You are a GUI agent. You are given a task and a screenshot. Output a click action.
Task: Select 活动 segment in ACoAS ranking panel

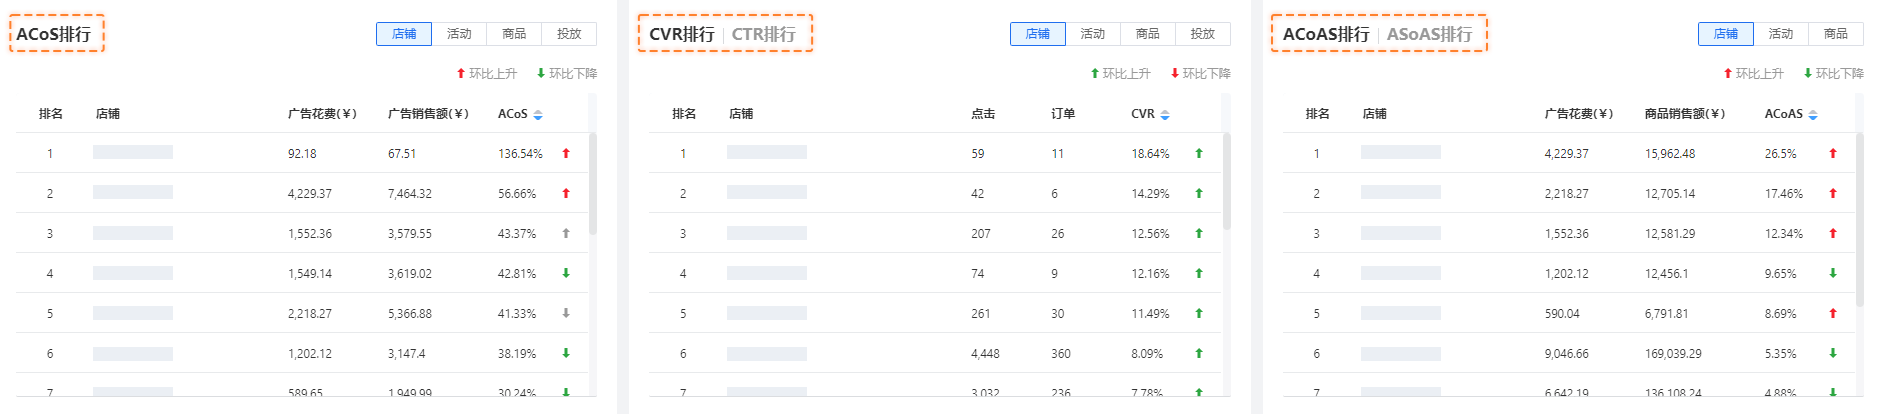(x=1781, y=34)
